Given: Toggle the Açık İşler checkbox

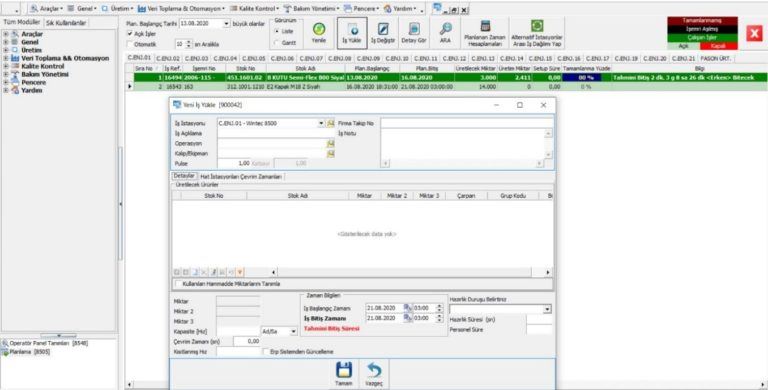Looking at the screenshot, I should (x=130, y=34).
